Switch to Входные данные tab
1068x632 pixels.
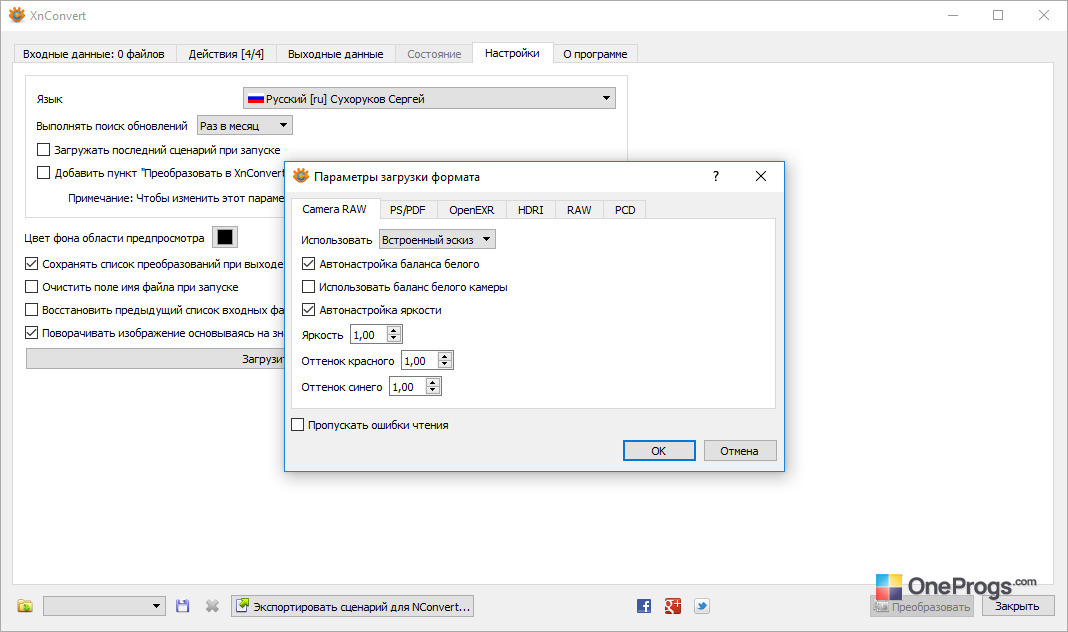94,54
